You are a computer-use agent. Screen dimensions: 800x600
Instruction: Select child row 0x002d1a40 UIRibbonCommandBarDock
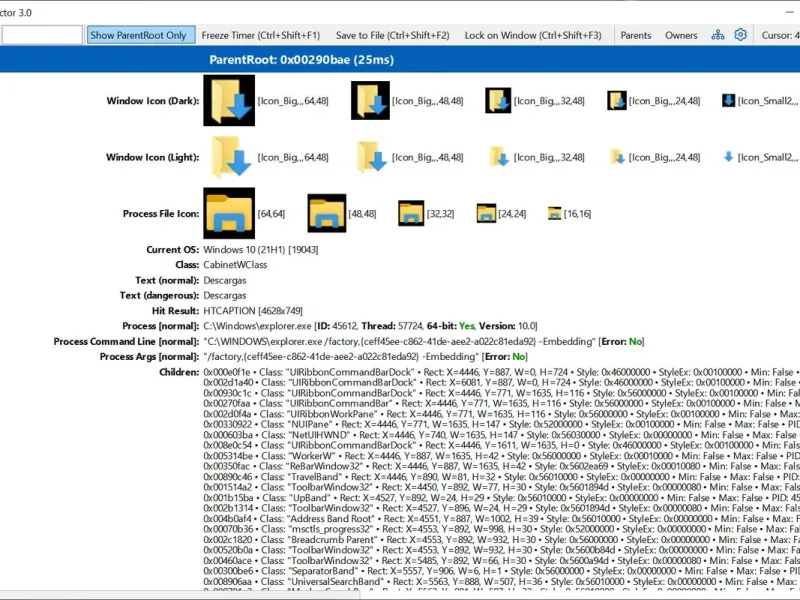click(502, 383)
